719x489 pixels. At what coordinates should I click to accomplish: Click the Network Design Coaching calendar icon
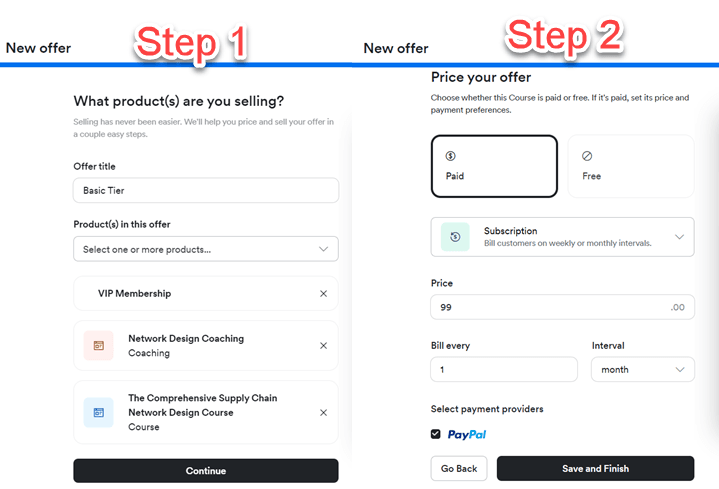98,346
